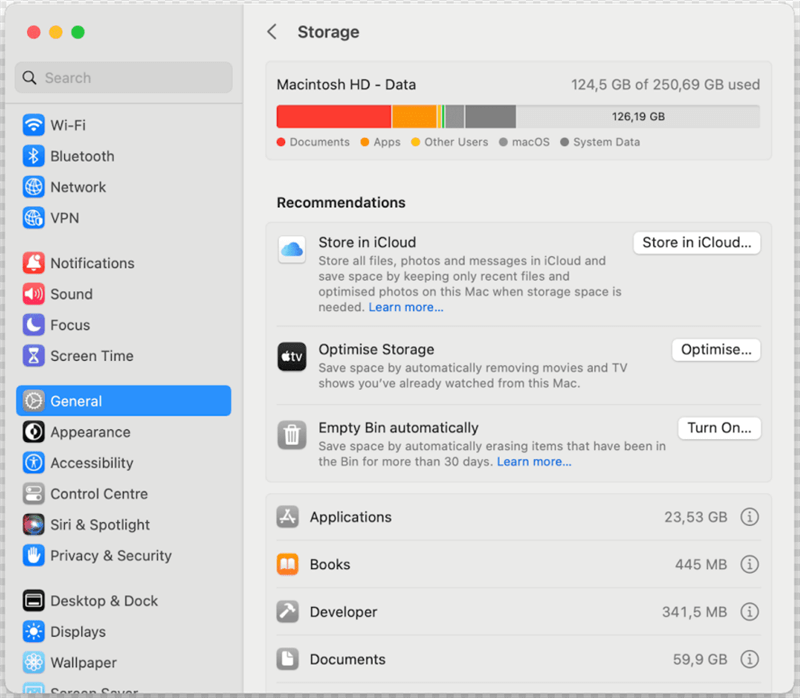Click the Developer 341,5 MB size
This screenshot has height=698, width=800.
(x=694, y=612)
